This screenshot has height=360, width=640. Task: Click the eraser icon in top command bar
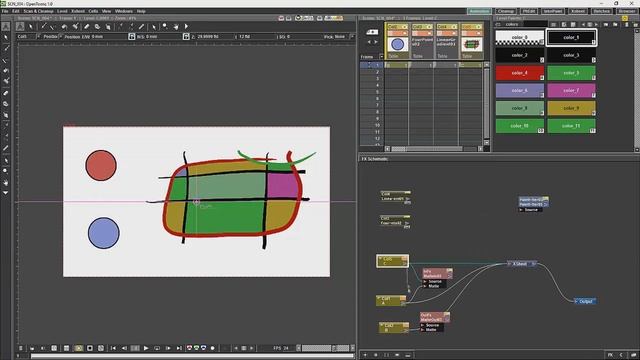(x=87, y=27)
